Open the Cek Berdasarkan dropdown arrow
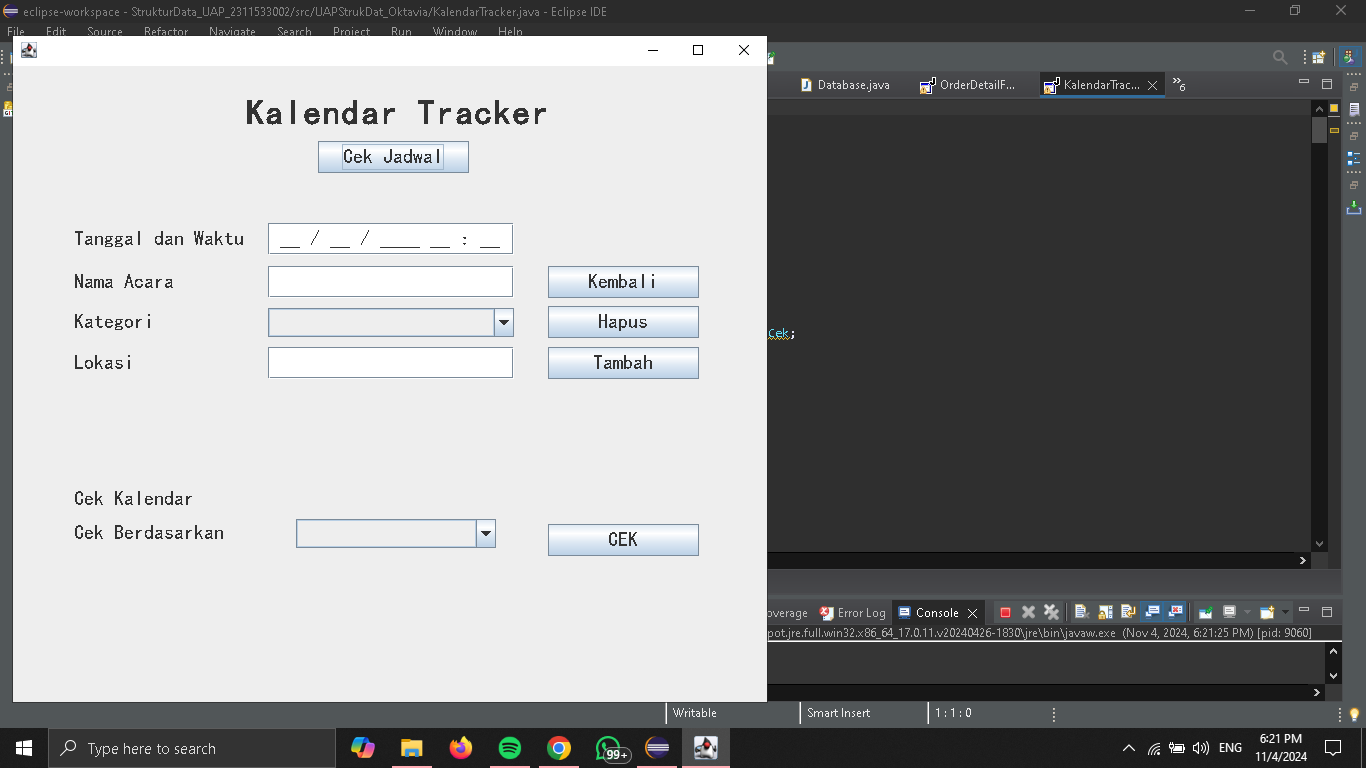This screenshot has height=768, width=1366. [x=486, y=534]
